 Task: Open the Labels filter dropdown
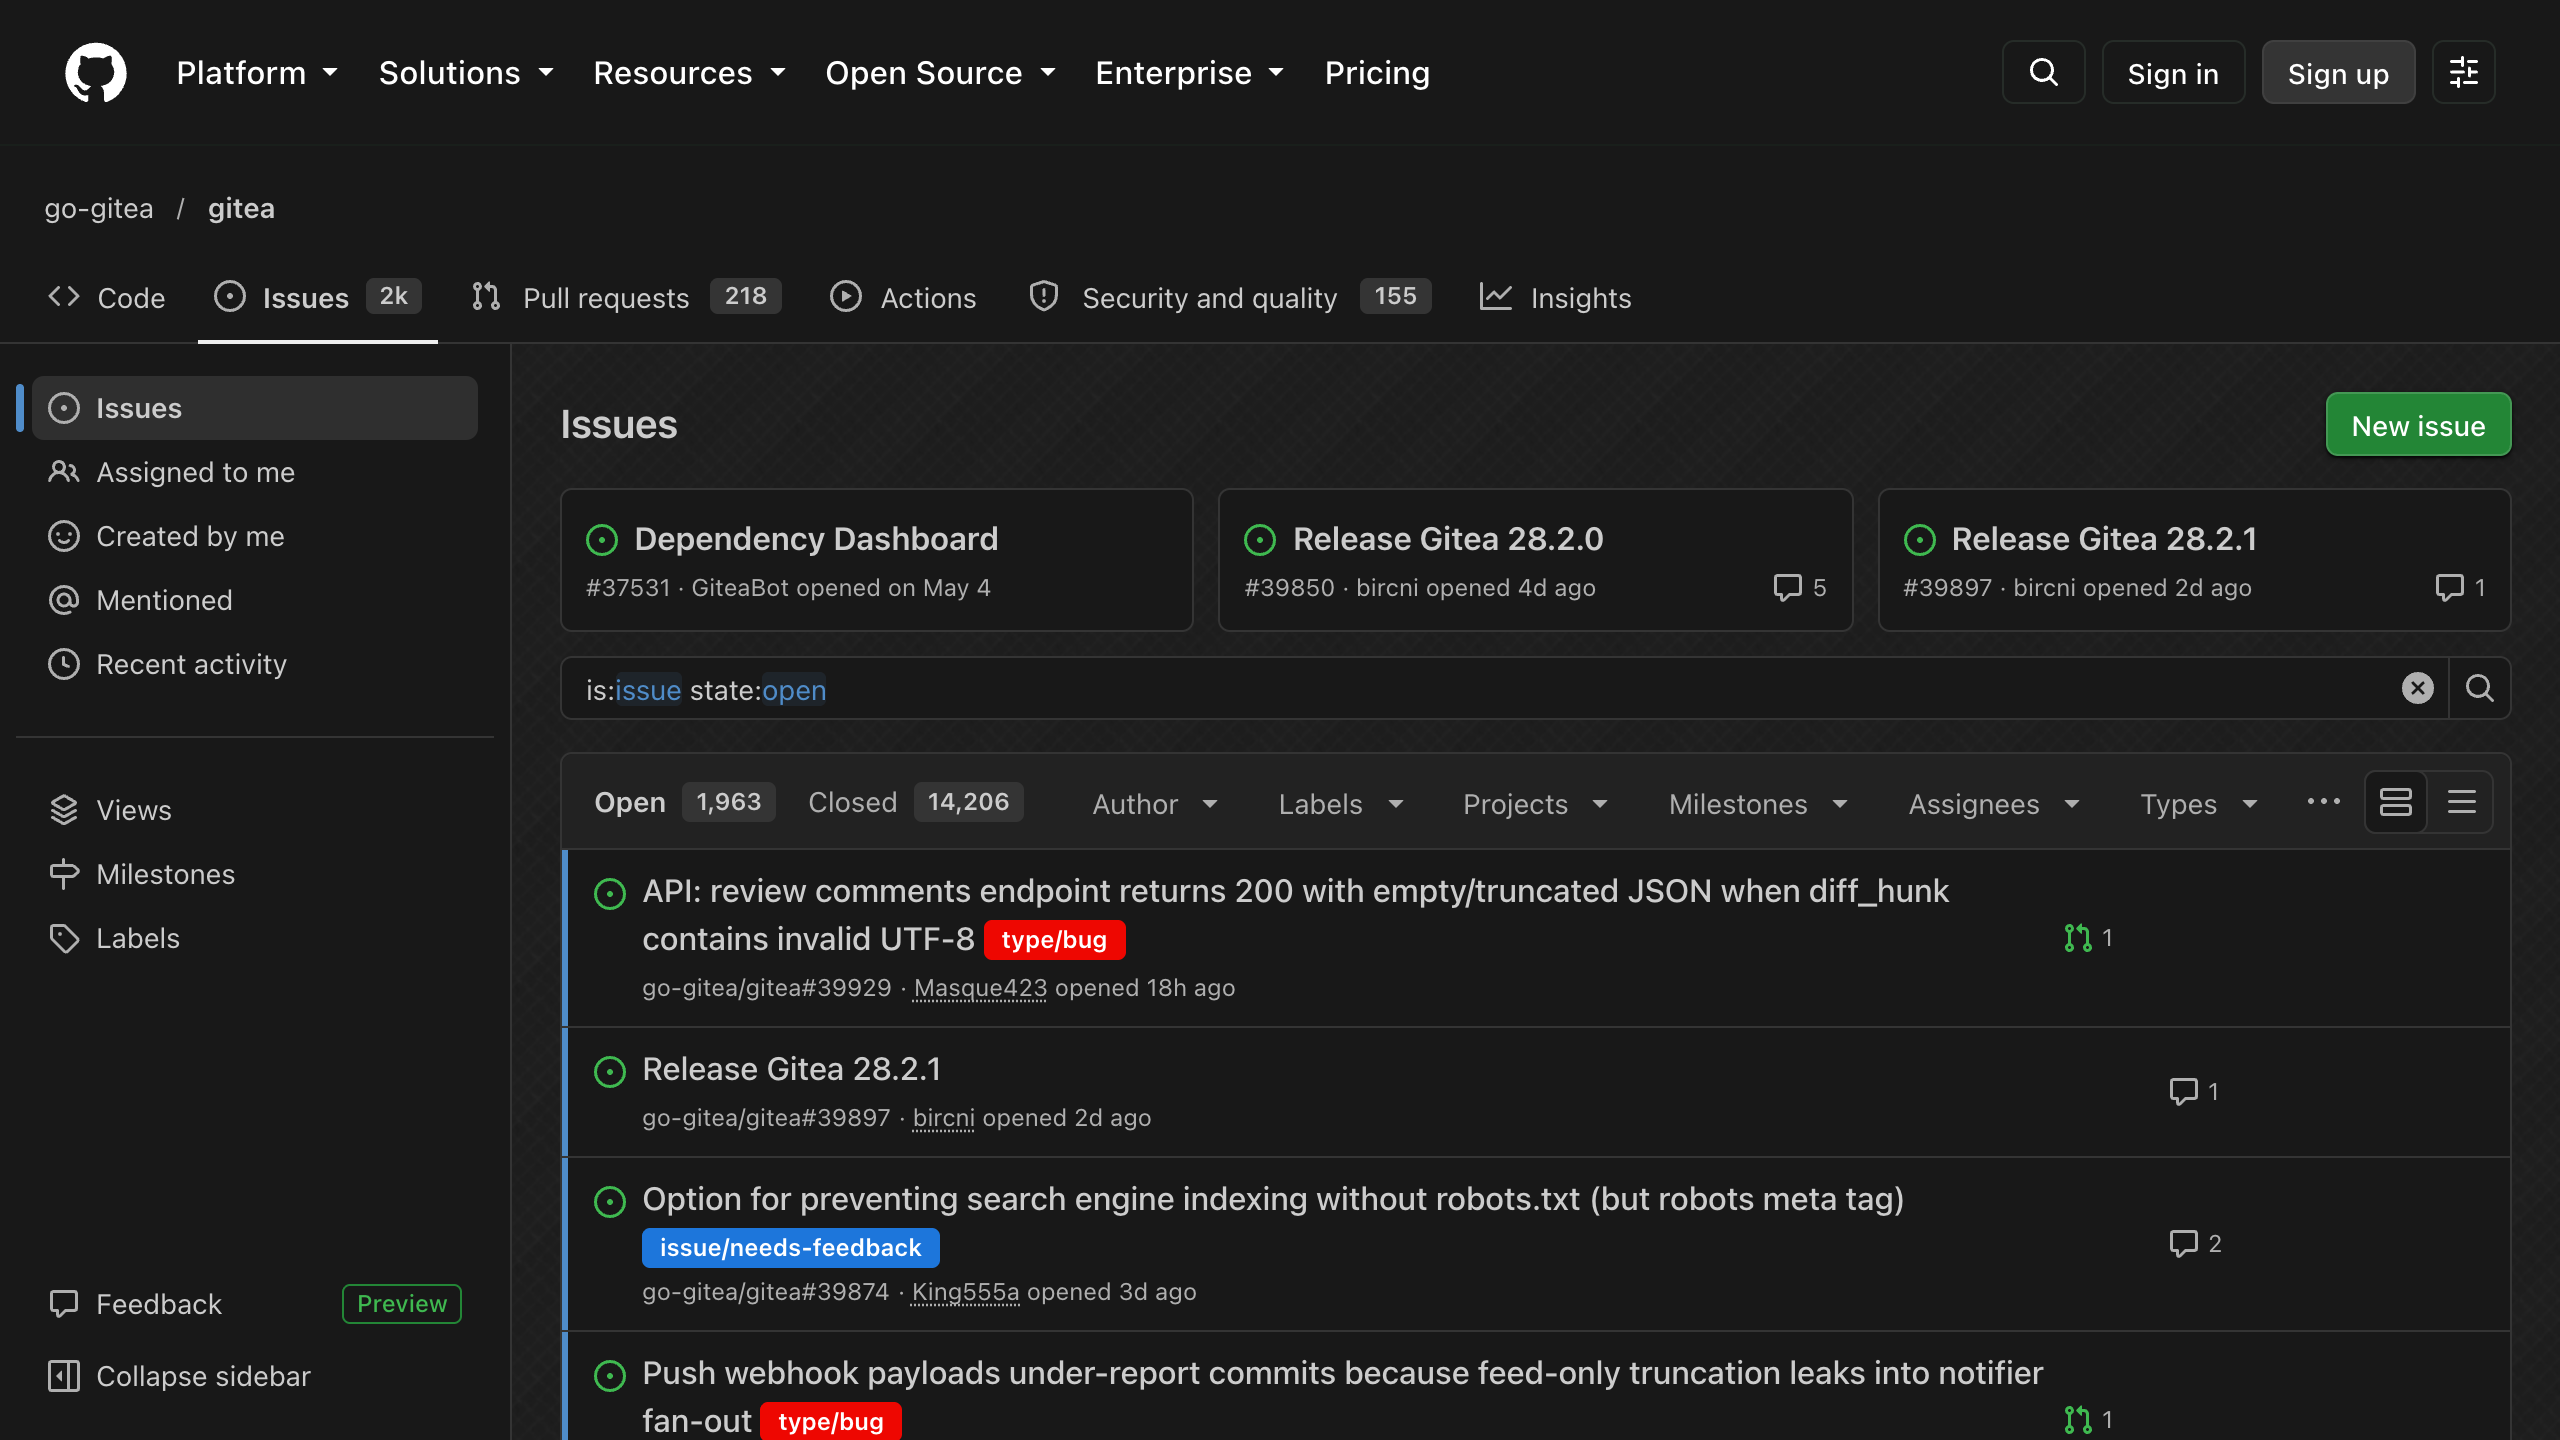[x=1341, y=803]
